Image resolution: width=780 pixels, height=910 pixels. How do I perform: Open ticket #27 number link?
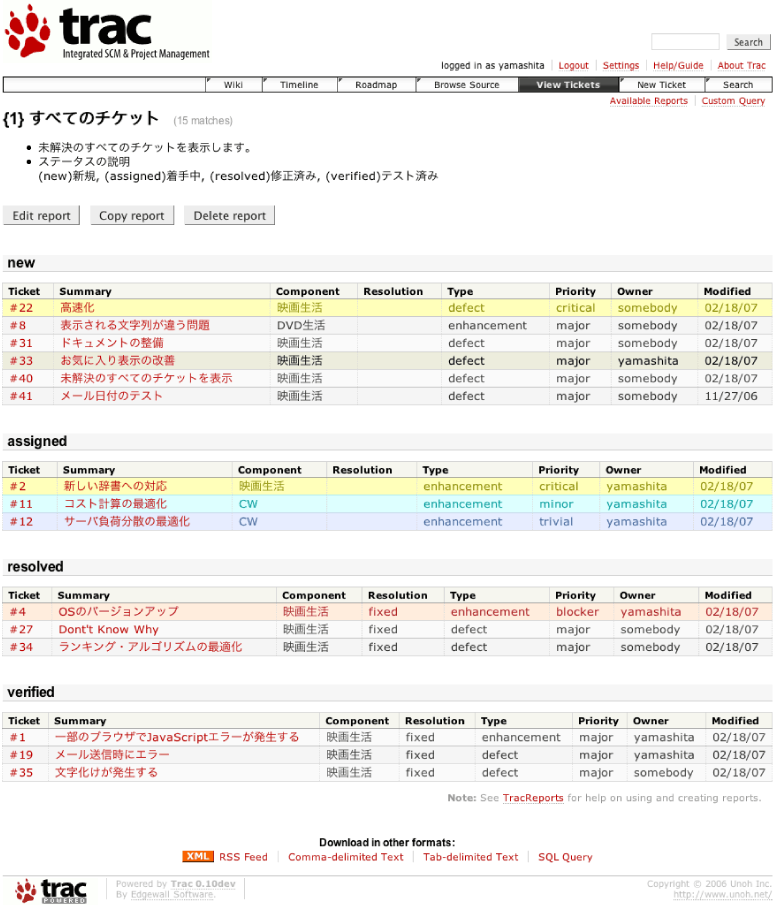pyautogui.click(x=21, y=630)
